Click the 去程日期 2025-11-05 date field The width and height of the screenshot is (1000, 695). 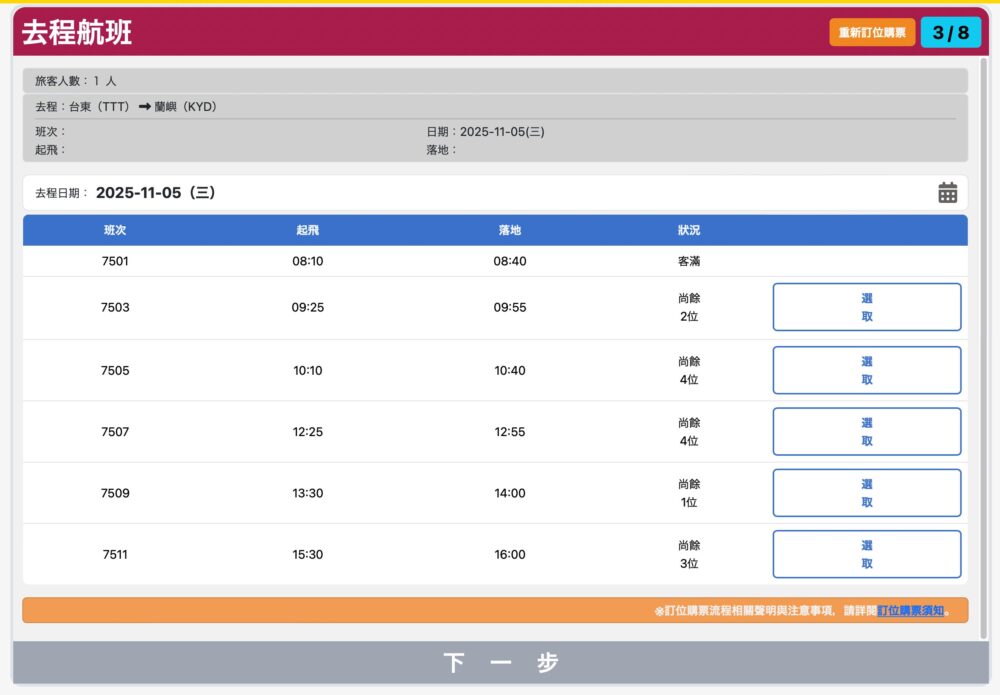point(156,193)
